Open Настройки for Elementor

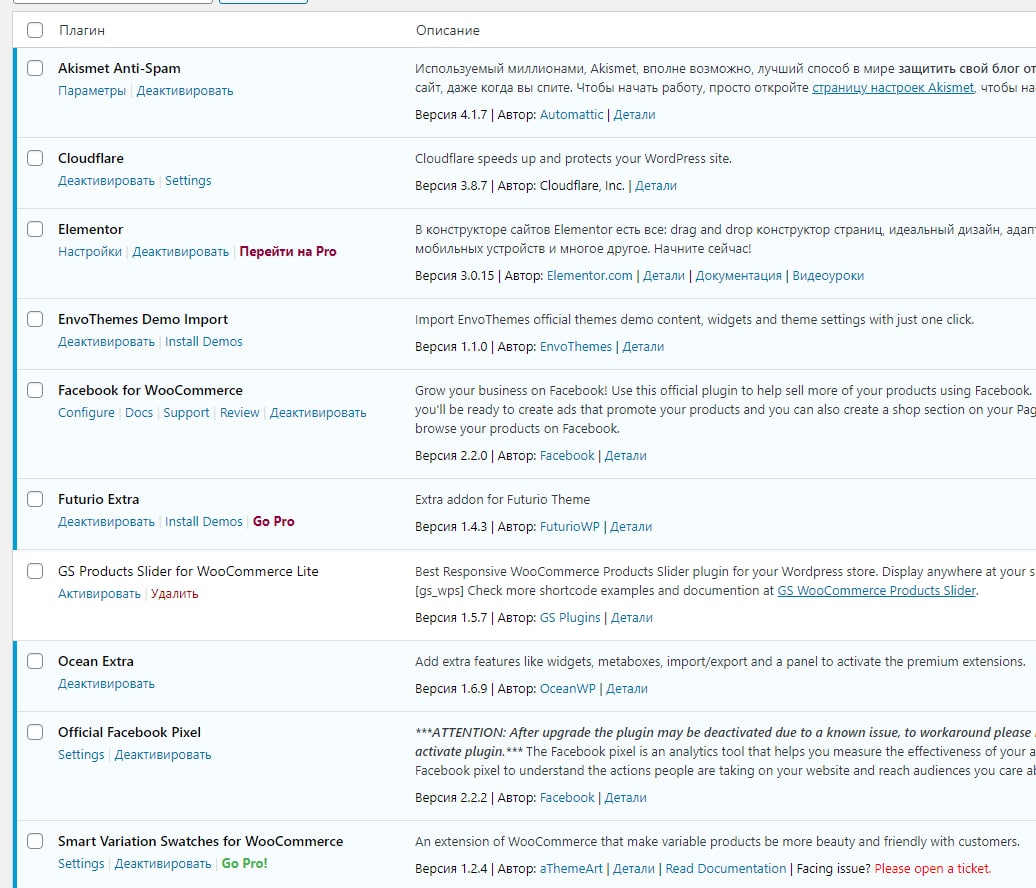click(x=90, y=251)
